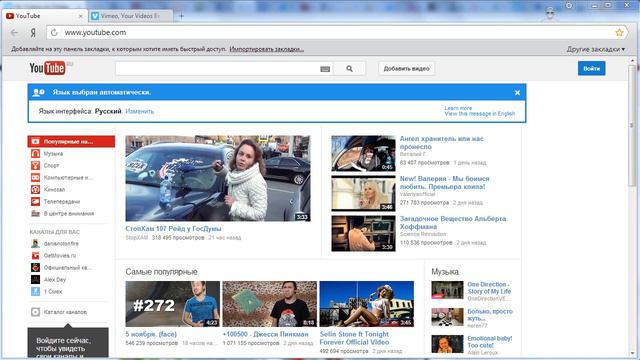Click the Изменить language link

point(140,111)
